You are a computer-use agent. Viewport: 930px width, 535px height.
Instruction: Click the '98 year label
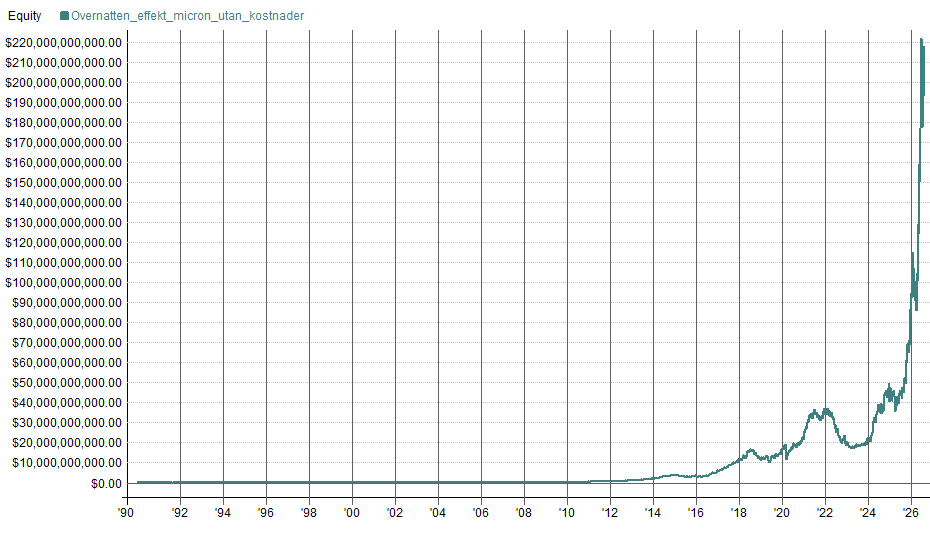(309, 512)
